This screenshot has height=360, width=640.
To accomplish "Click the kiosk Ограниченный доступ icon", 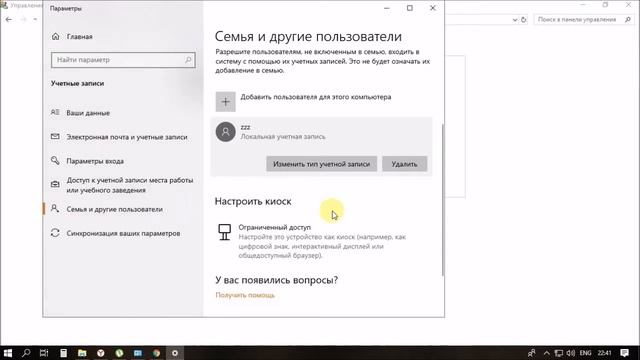I will tap(224, 232).
